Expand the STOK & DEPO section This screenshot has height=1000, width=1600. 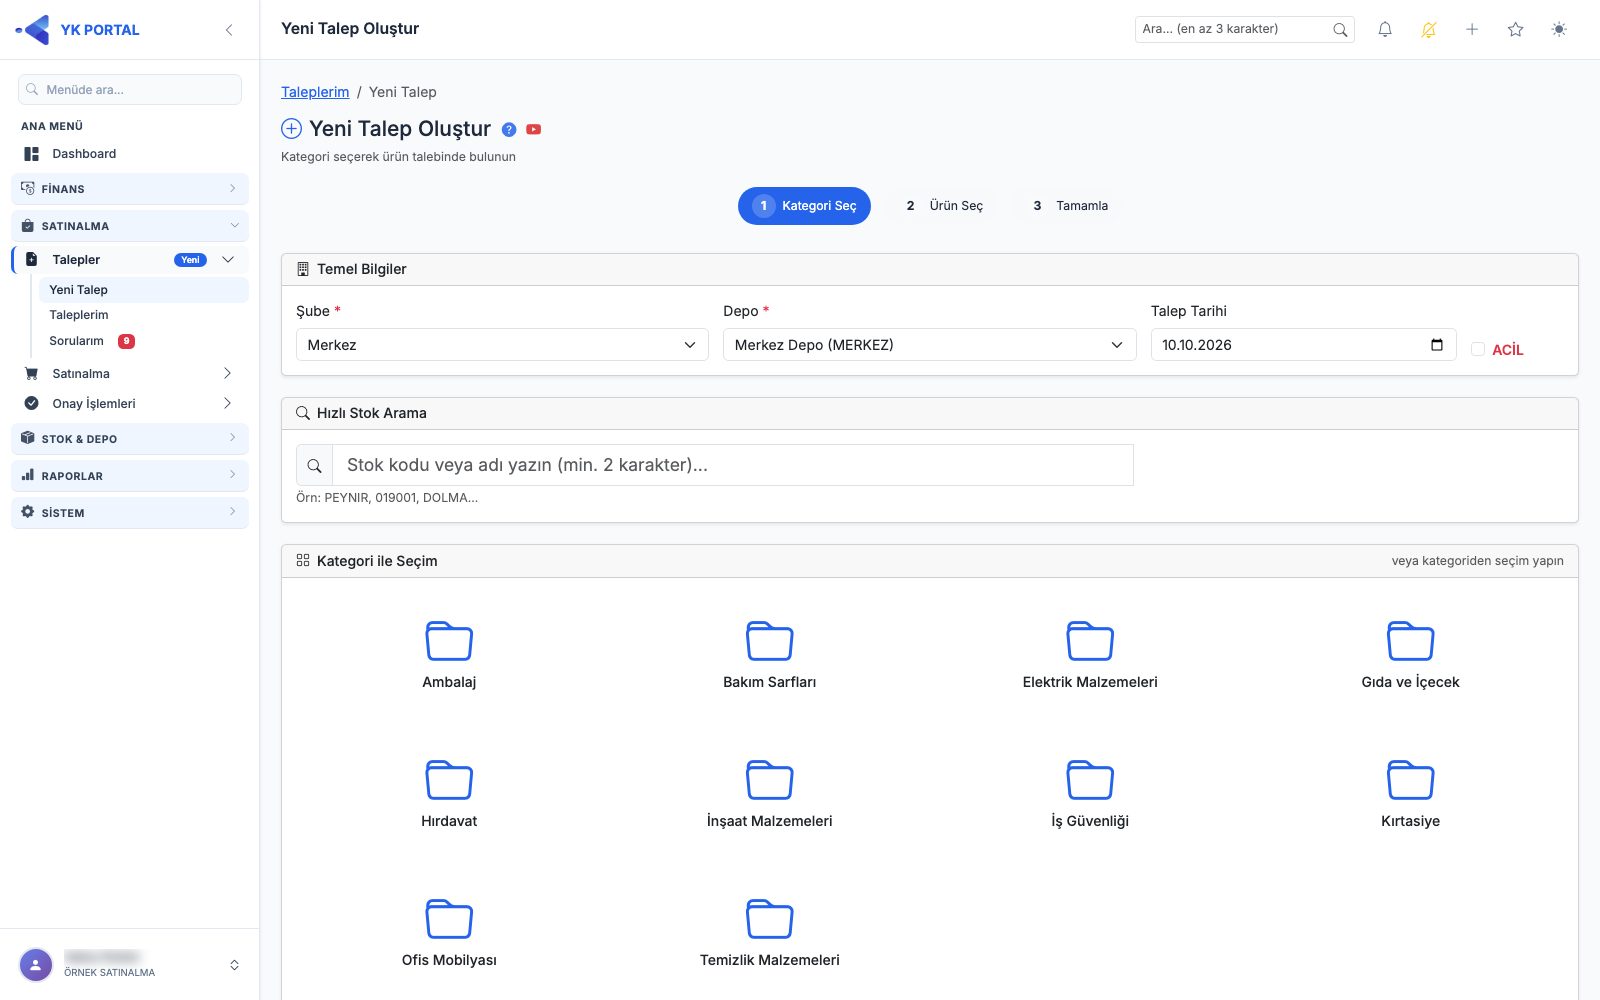coord(130,439)
